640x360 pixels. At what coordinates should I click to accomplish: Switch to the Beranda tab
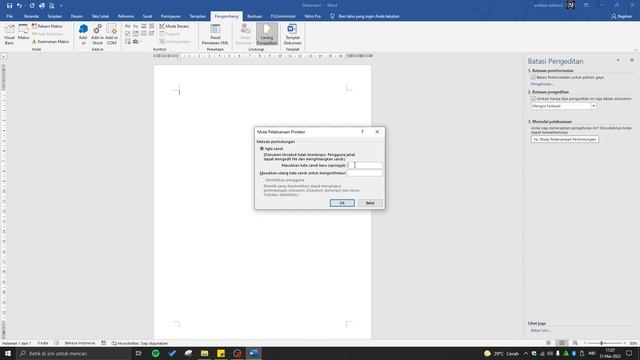point(31,16)
